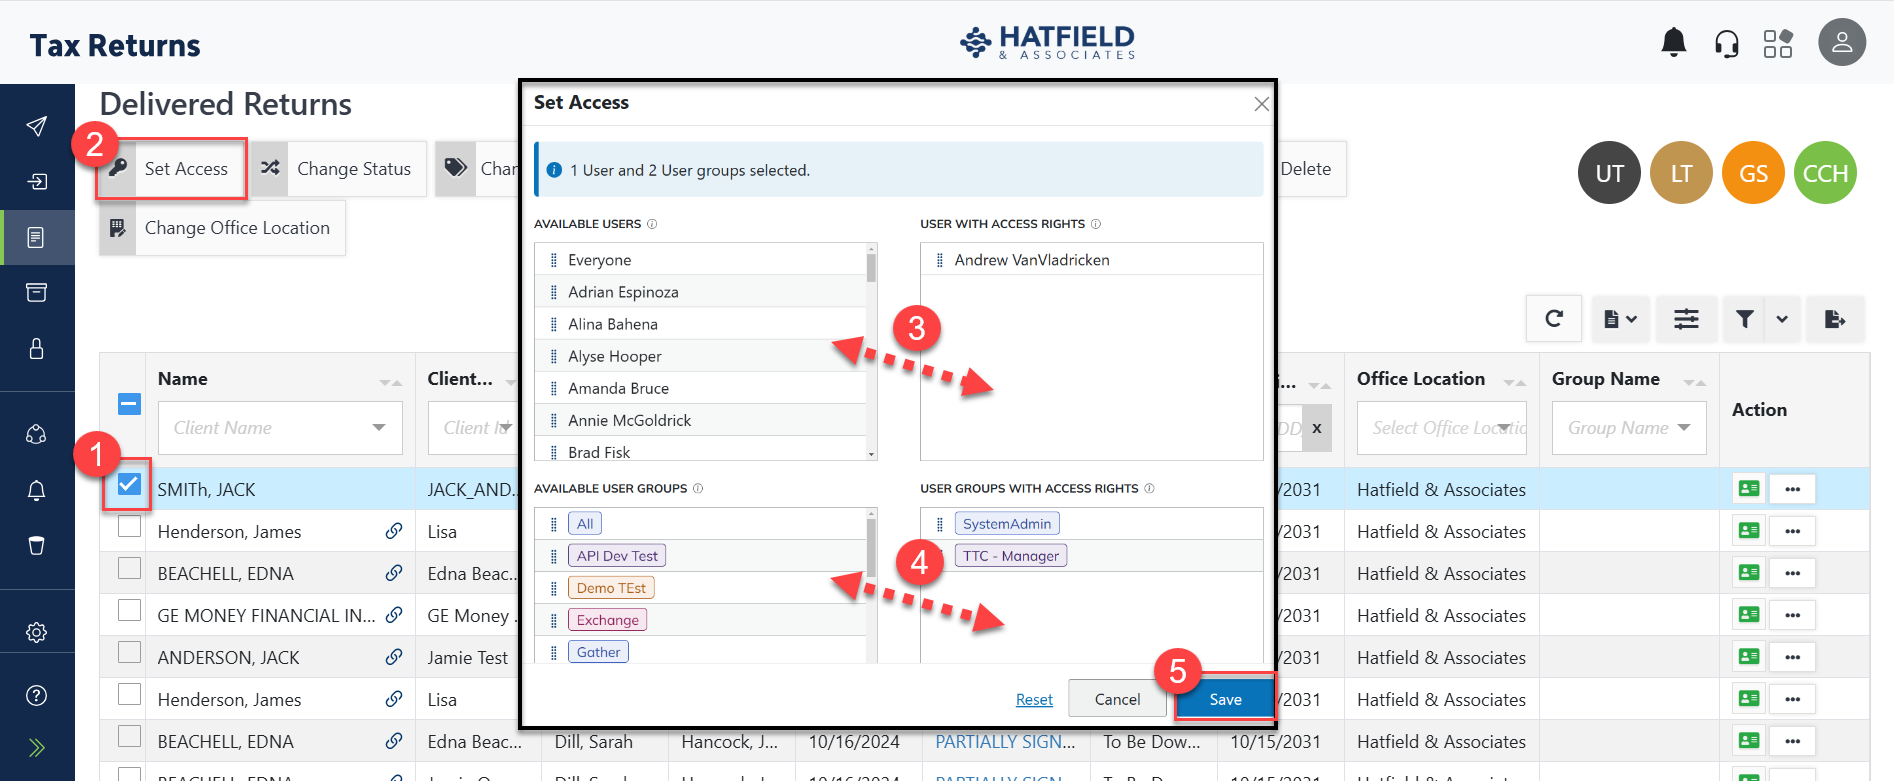This screenshot has width=1894, height=781.
Task: Click the Change Office Location option
Action: point(236,228)
